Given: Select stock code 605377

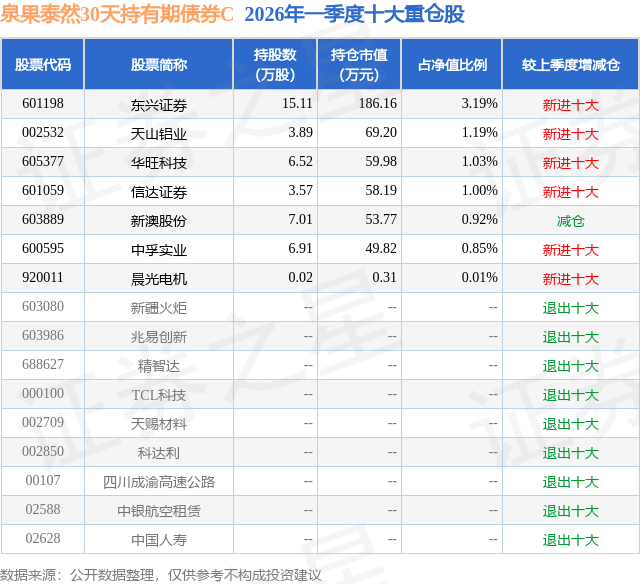Looking at the screenshot, I should tap(43, 161).
